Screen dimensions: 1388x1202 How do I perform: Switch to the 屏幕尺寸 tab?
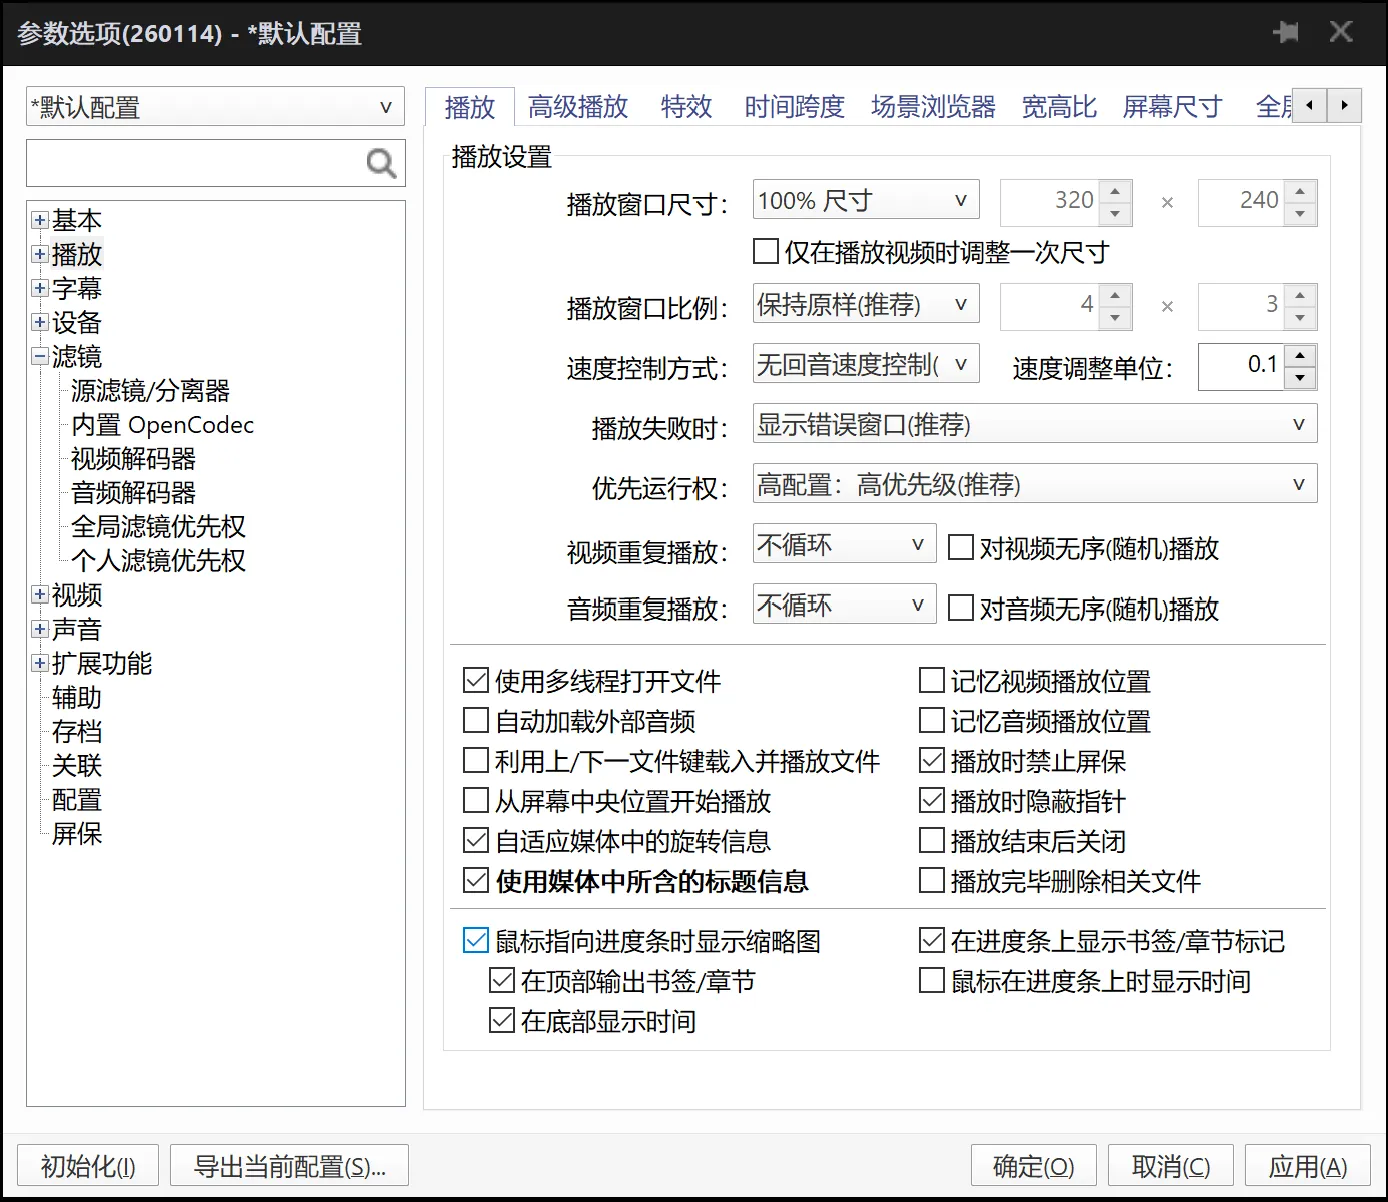[1172, 107]
